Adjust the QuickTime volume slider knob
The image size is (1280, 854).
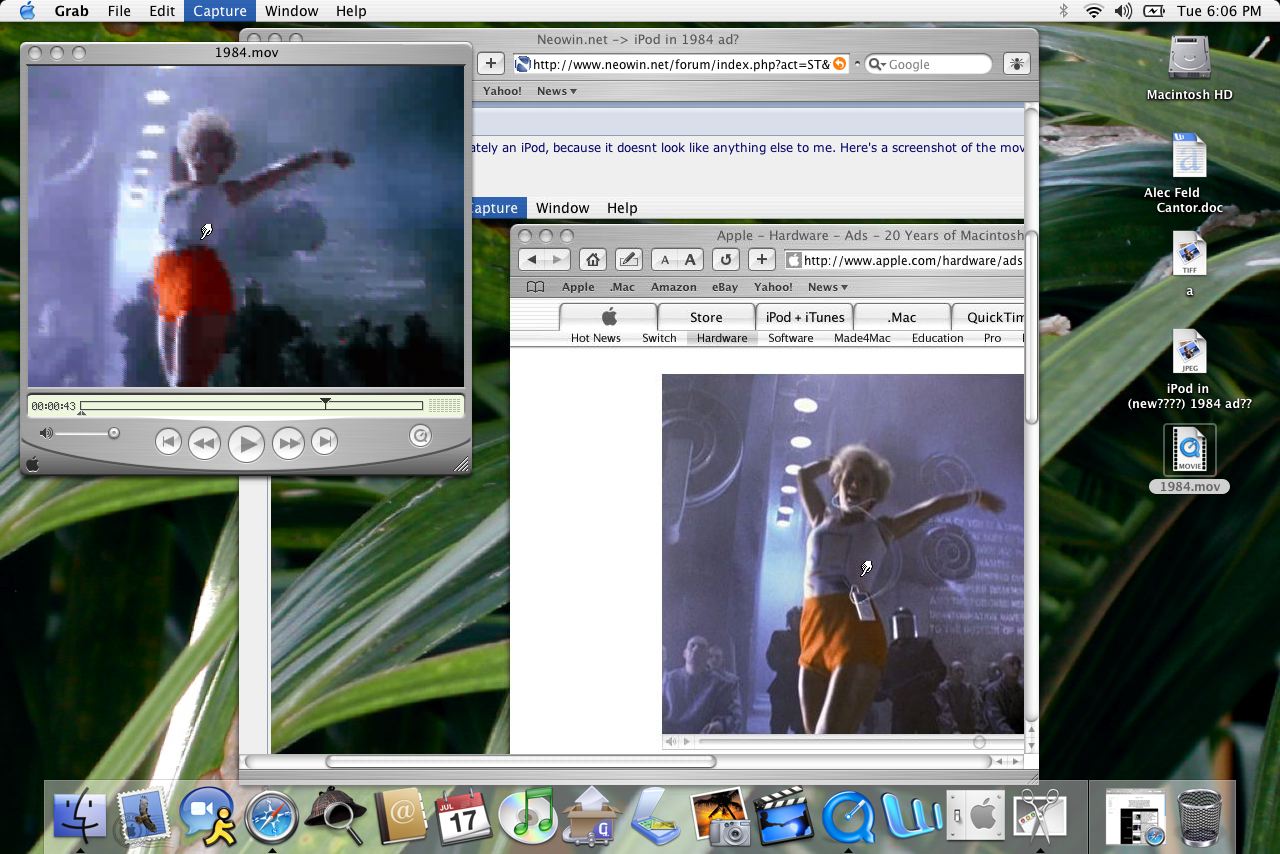(x=114, y=433)
